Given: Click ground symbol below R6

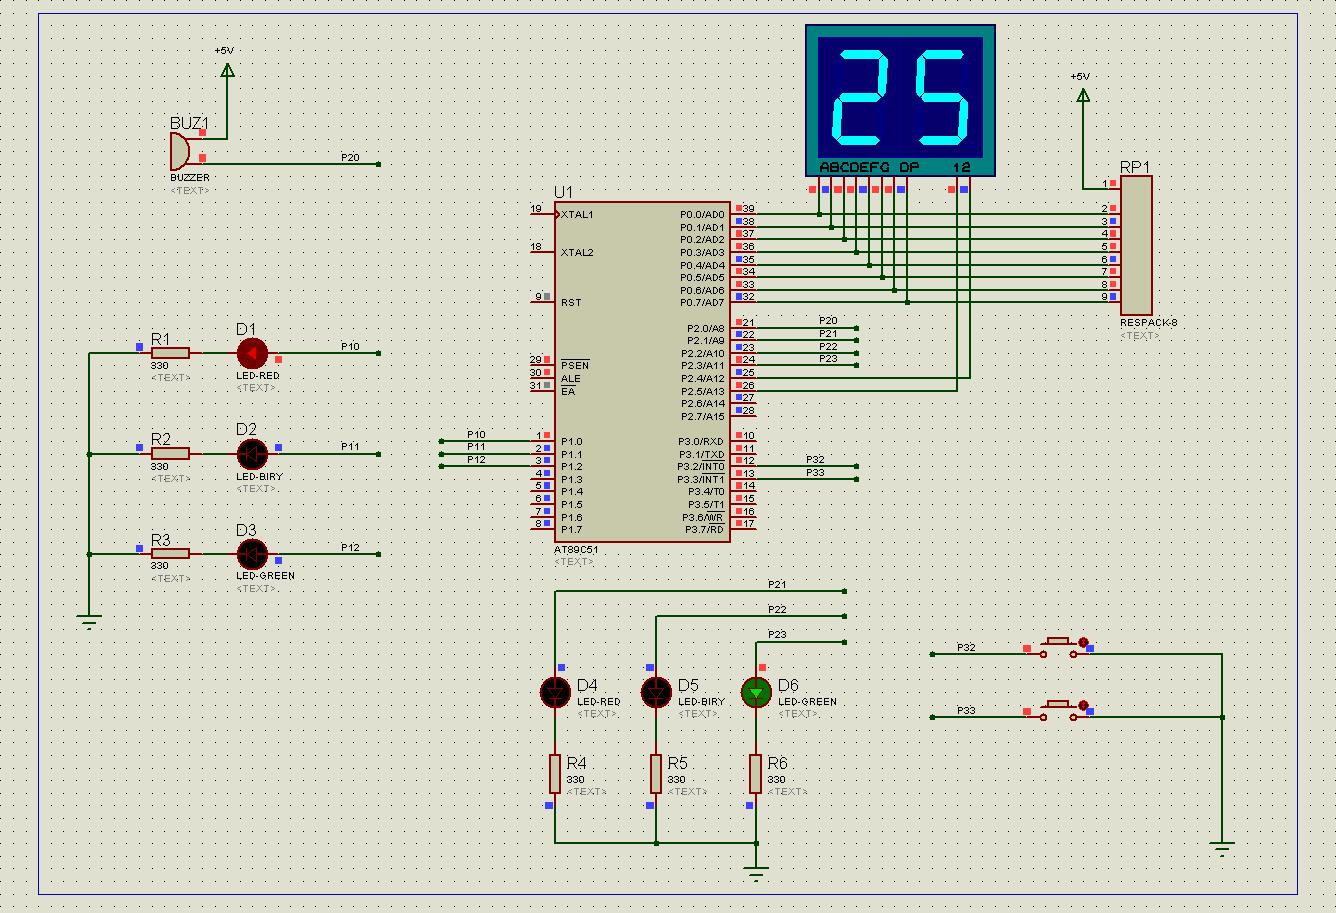Looking at the screenshot, I should click(x=756, y=875).
